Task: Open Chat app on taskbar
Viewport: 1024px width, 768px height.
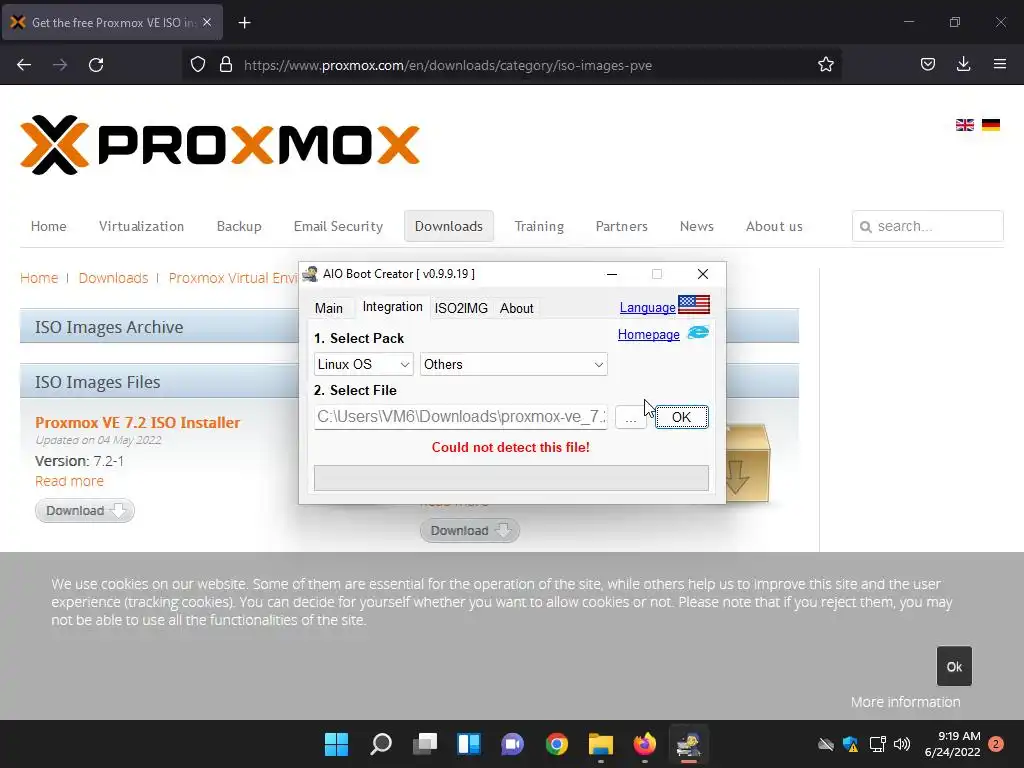Action: point(513,744)
